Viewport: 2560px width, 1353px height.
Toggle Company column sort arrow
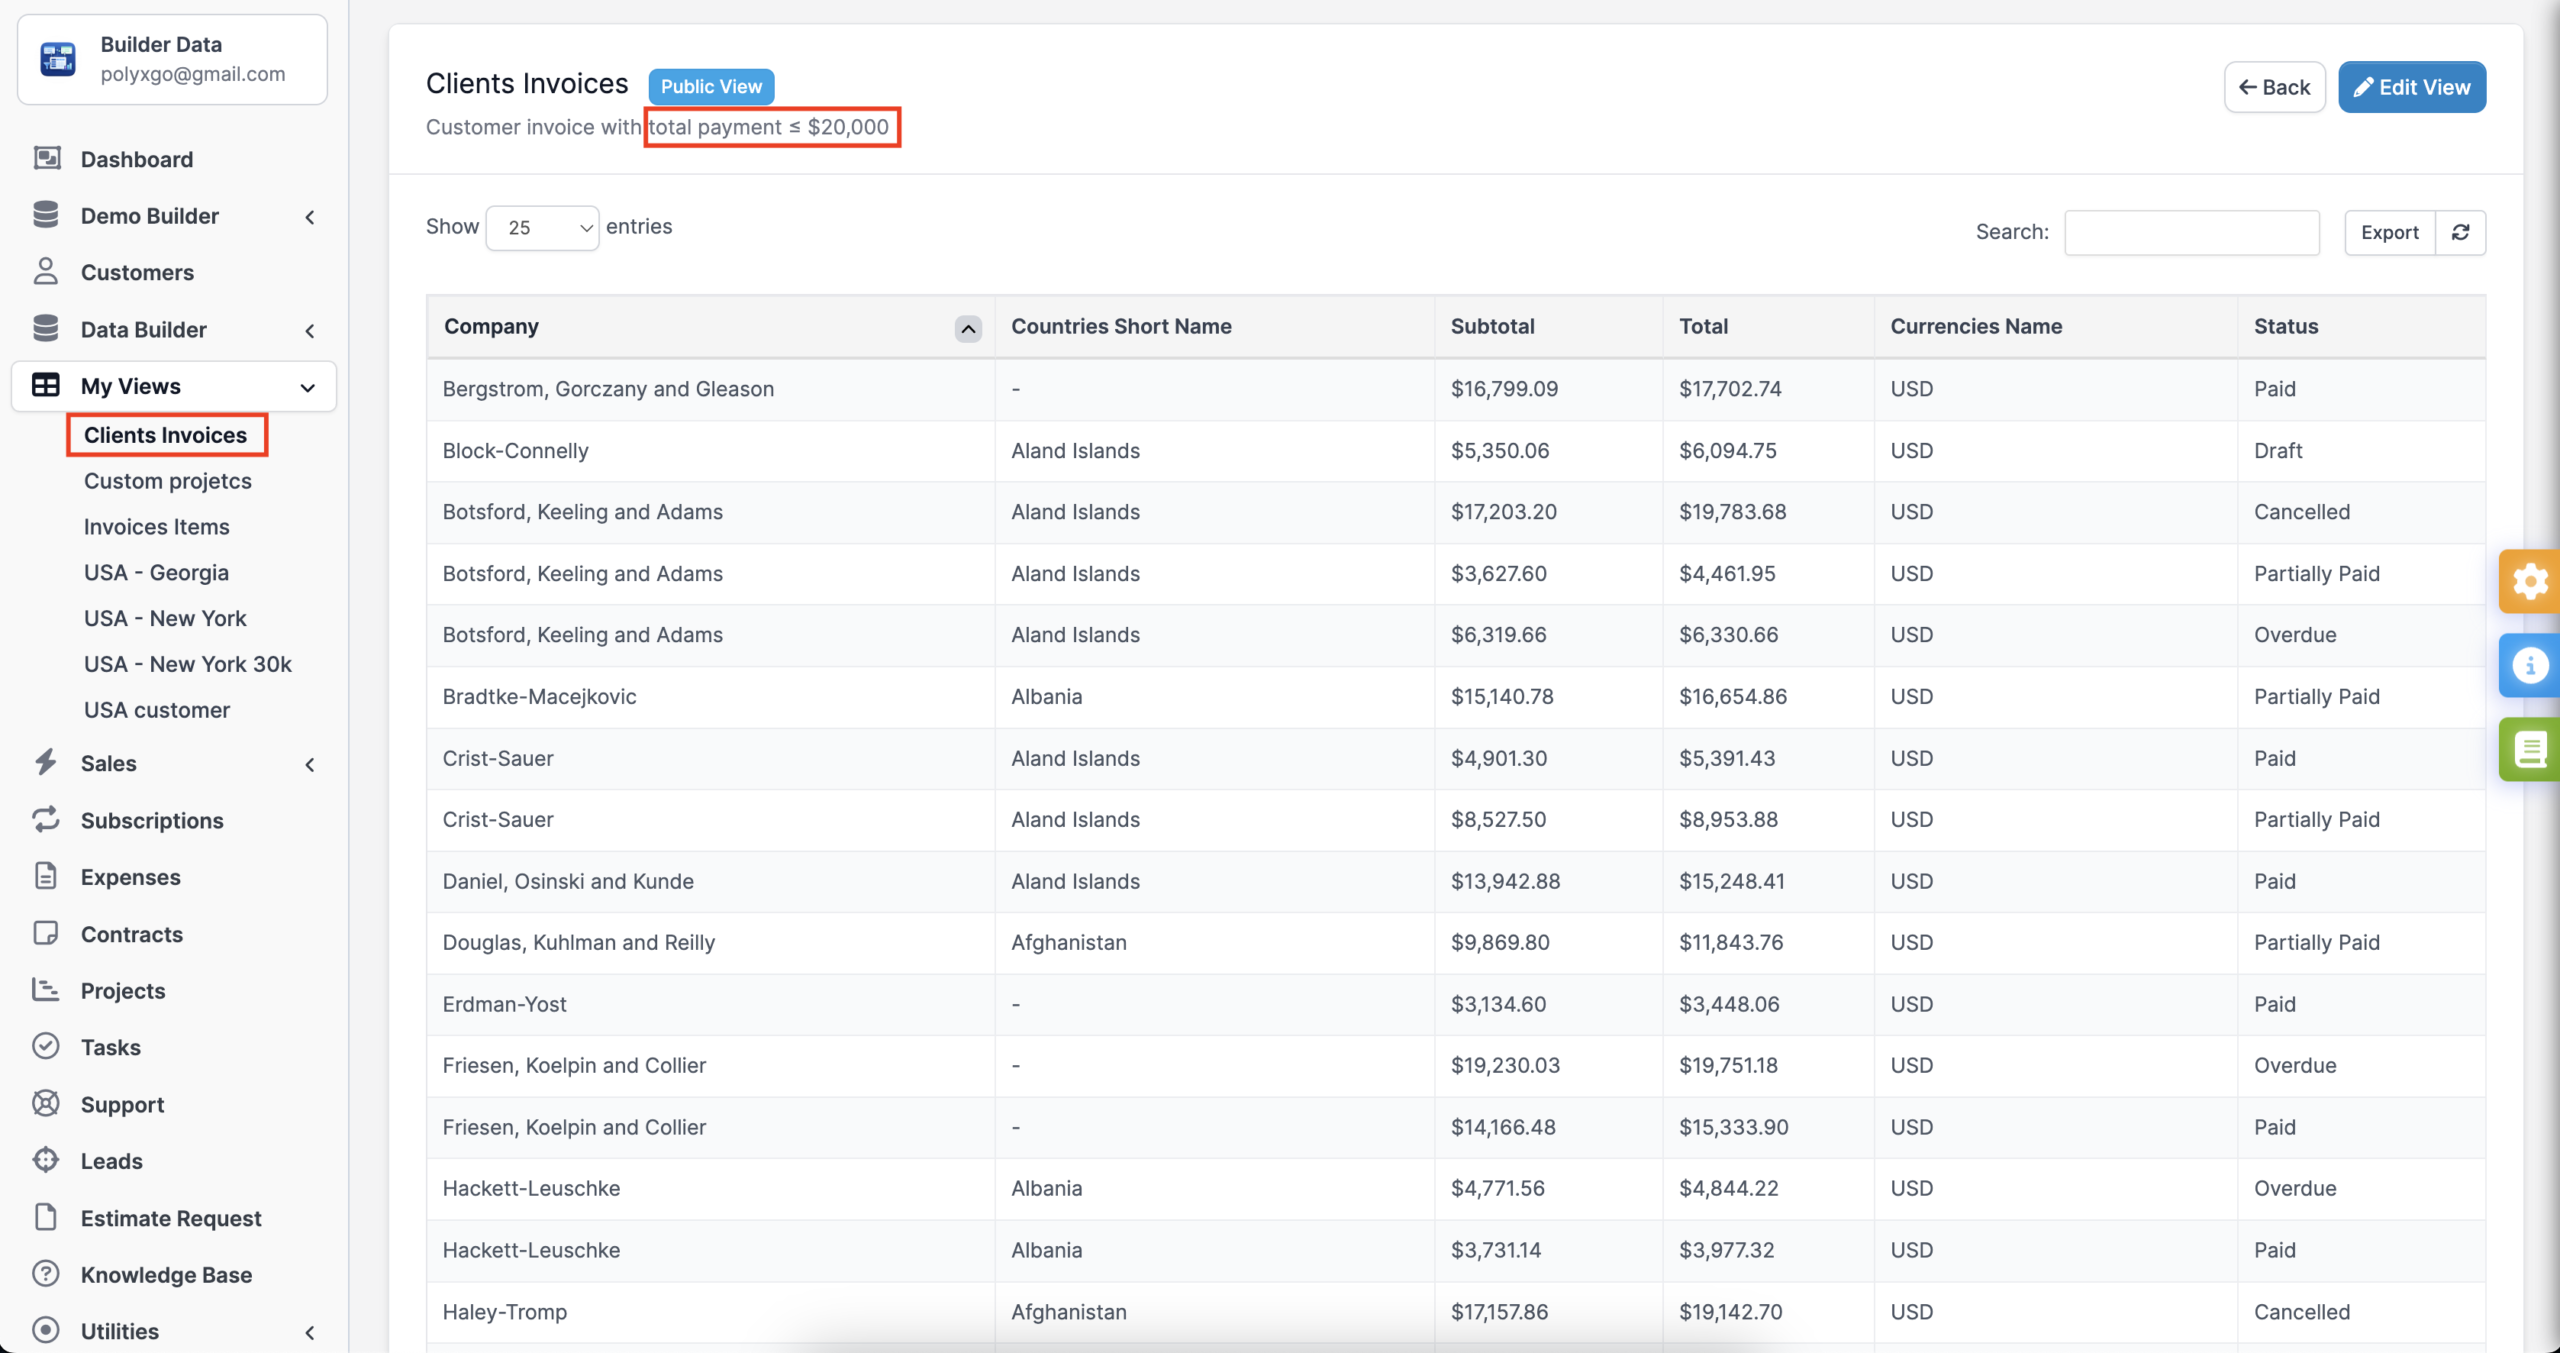[x=967, y=328]
